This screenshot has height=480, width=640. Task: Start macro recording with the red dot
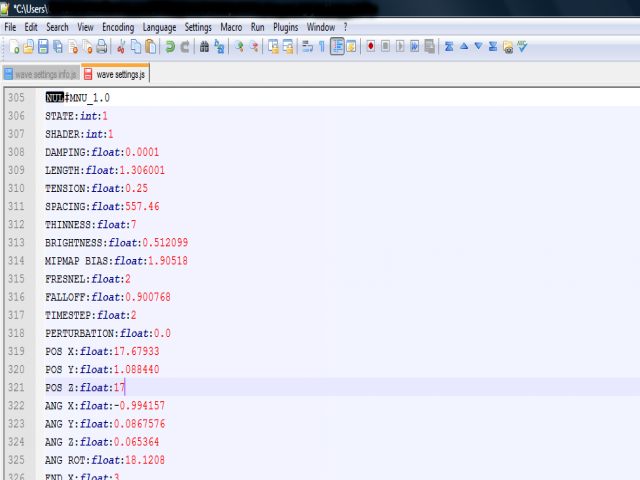click(370, 46)
